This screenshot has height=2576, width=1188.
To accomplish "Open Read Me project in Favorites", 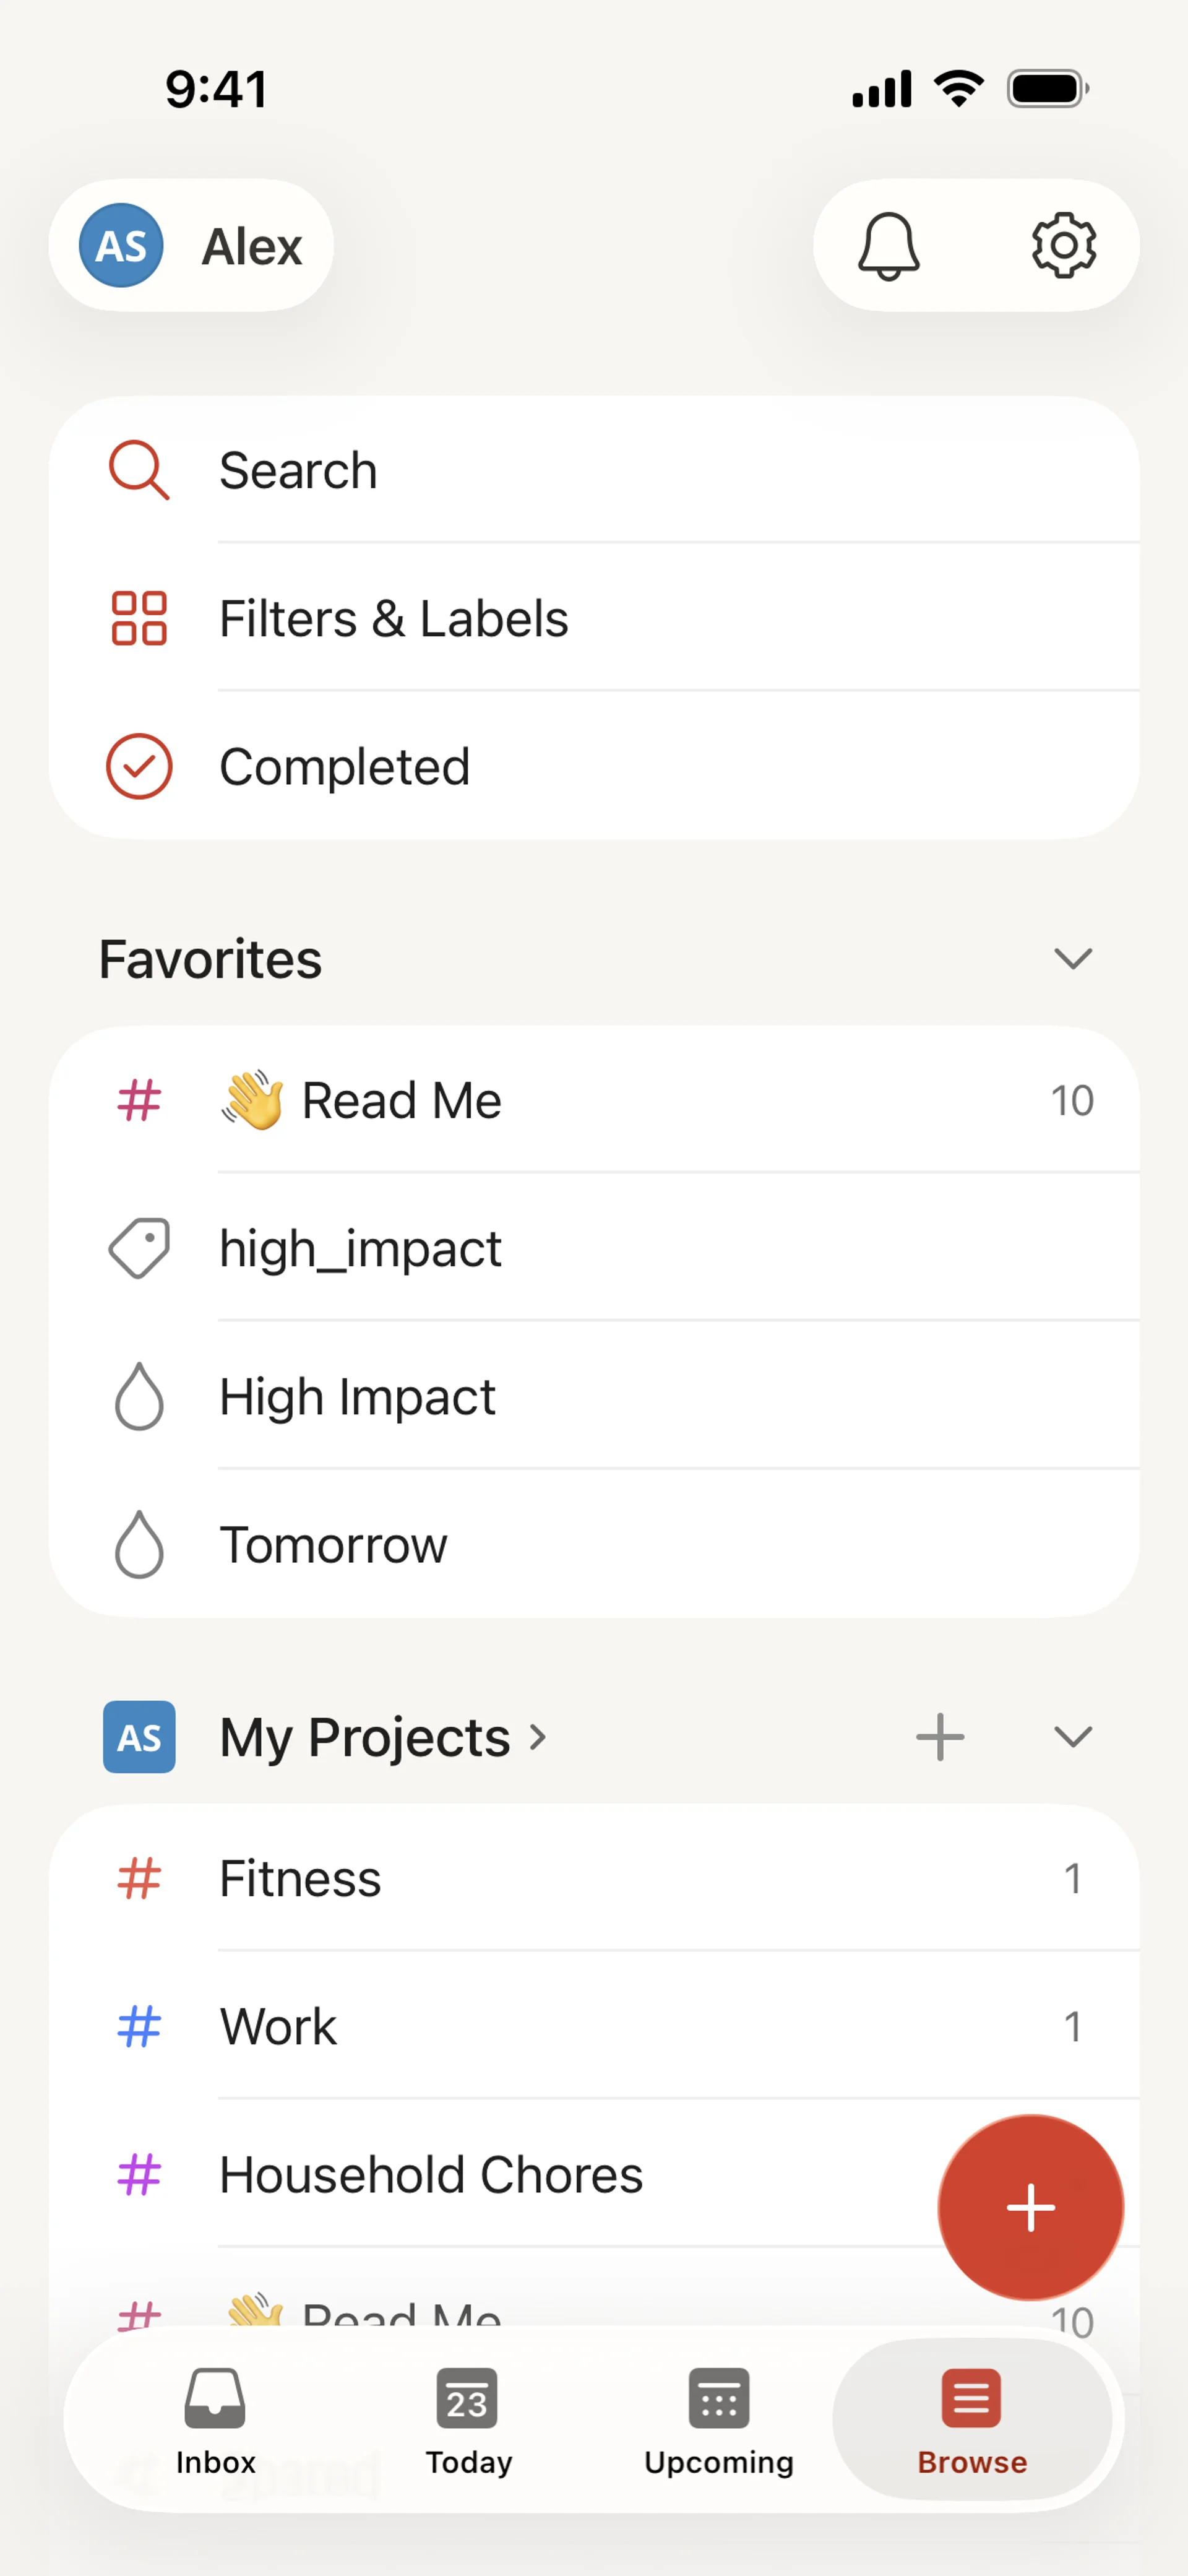I will coord(400,1100).
